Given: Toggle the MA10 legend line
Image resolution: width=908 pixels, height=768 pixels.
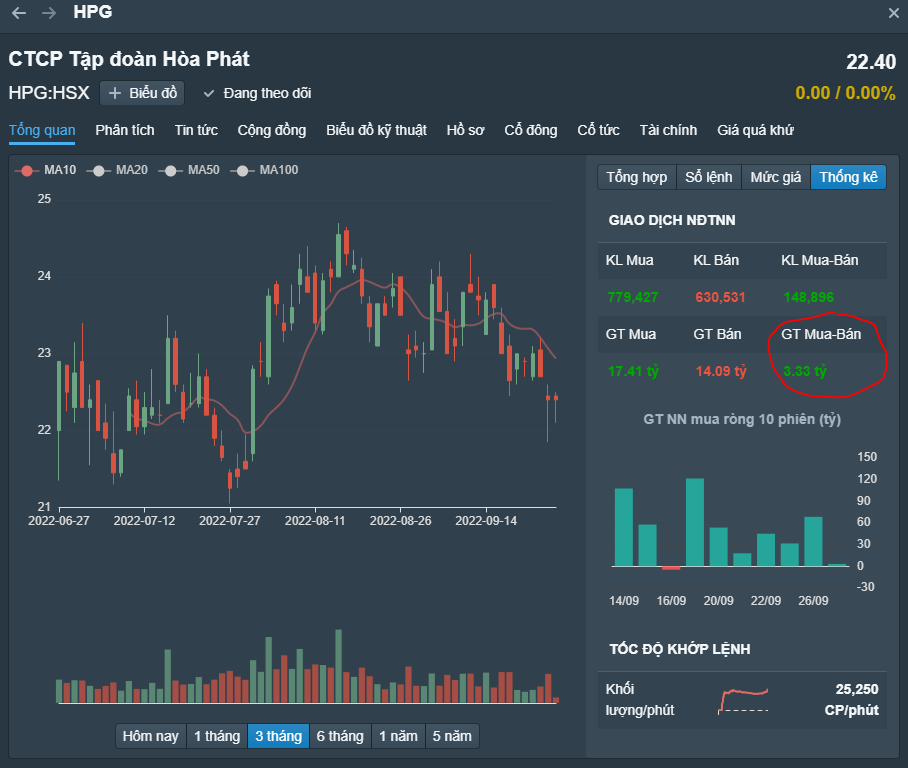Looking at the screenshot, I should (46, 170).
